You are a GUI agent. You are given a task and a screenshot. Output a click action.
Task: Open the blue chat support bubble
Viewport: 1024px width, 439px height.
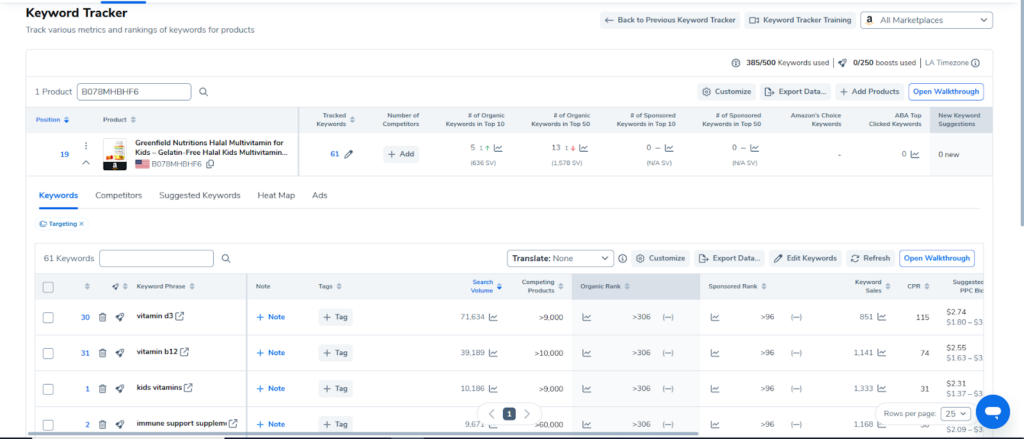coord(991,412)
